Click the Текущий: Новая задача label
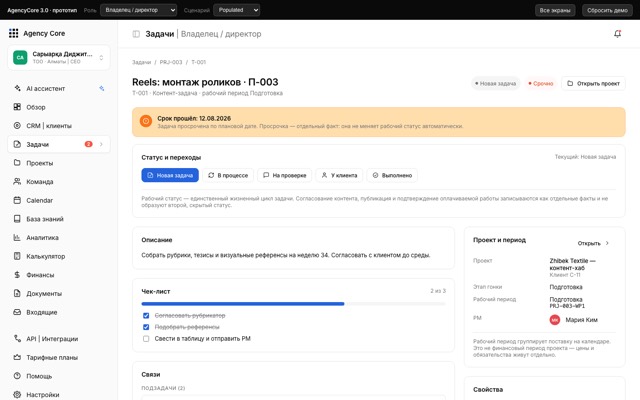Viewport: 640px width, 400px height. 585,157
